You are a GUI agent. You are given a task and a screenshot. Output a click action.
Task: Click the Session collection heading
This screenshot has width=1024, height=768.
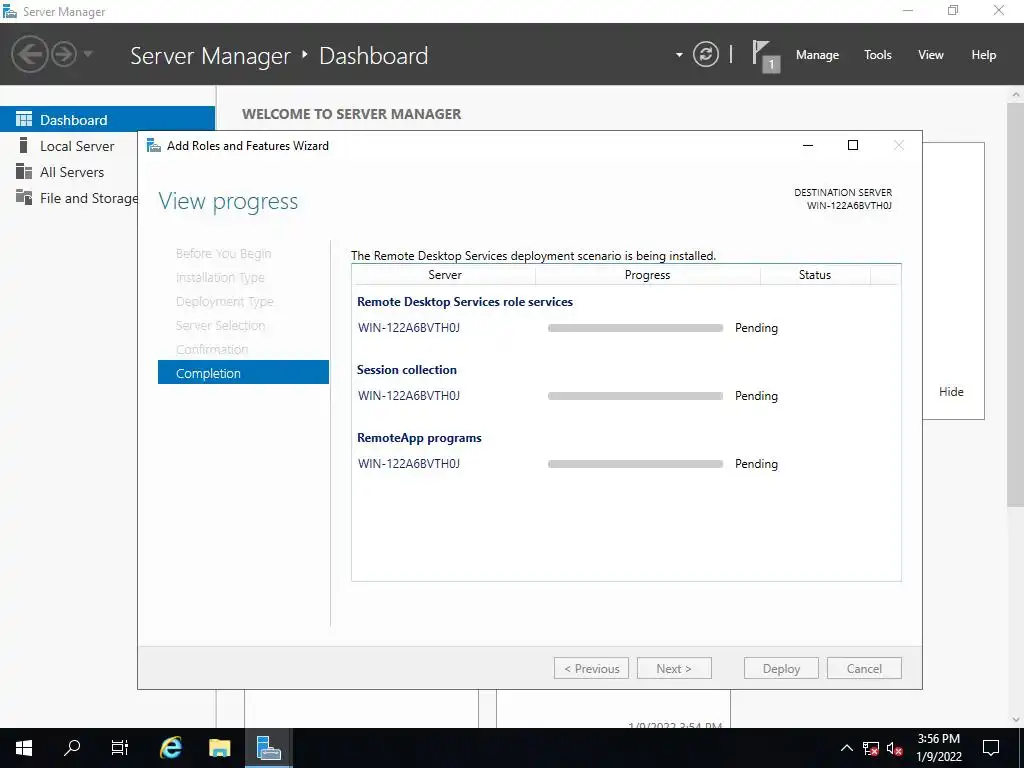tap(407, 370)
